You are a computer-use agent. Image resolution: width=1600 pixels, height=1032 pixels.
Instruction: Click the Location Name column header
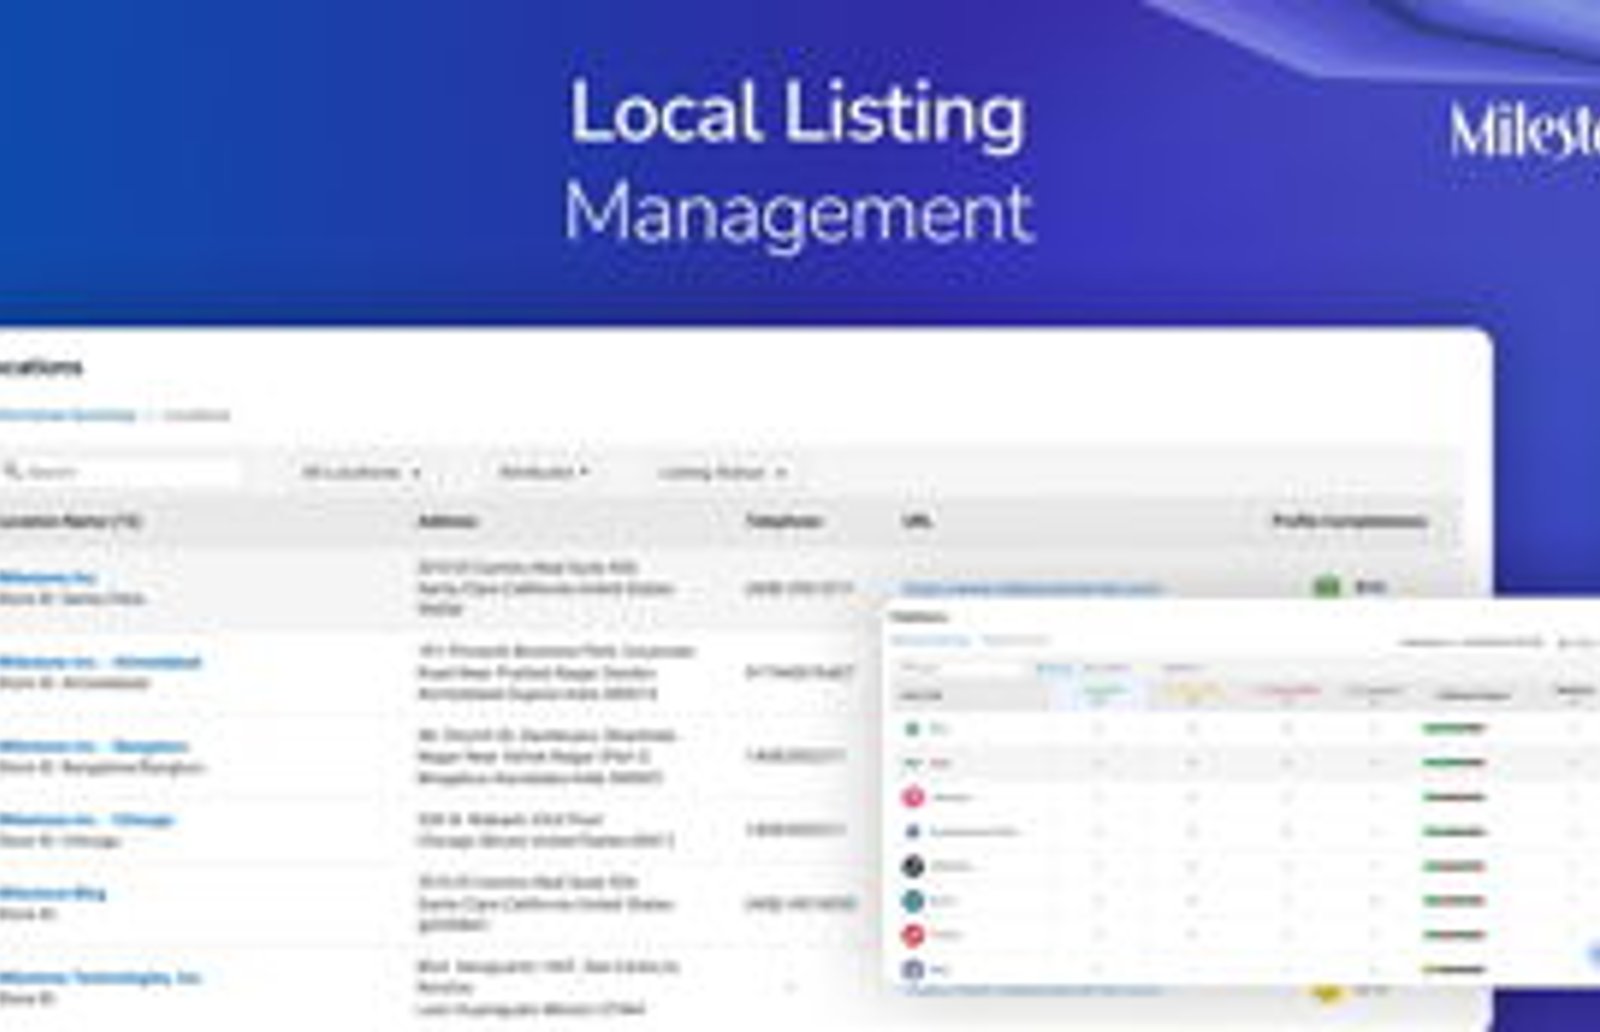coord(70,521)
